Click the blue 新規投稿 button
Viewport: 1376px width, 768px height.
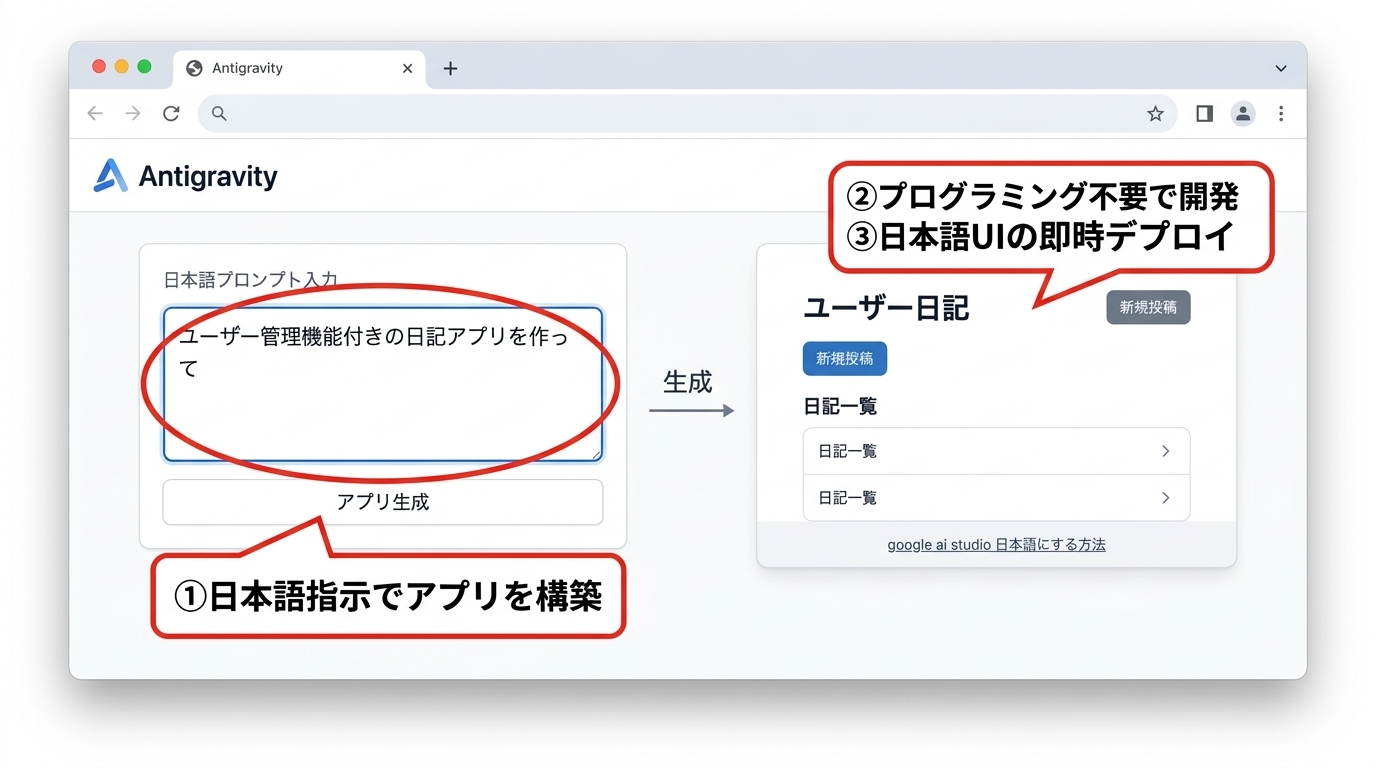click(844, 358)
